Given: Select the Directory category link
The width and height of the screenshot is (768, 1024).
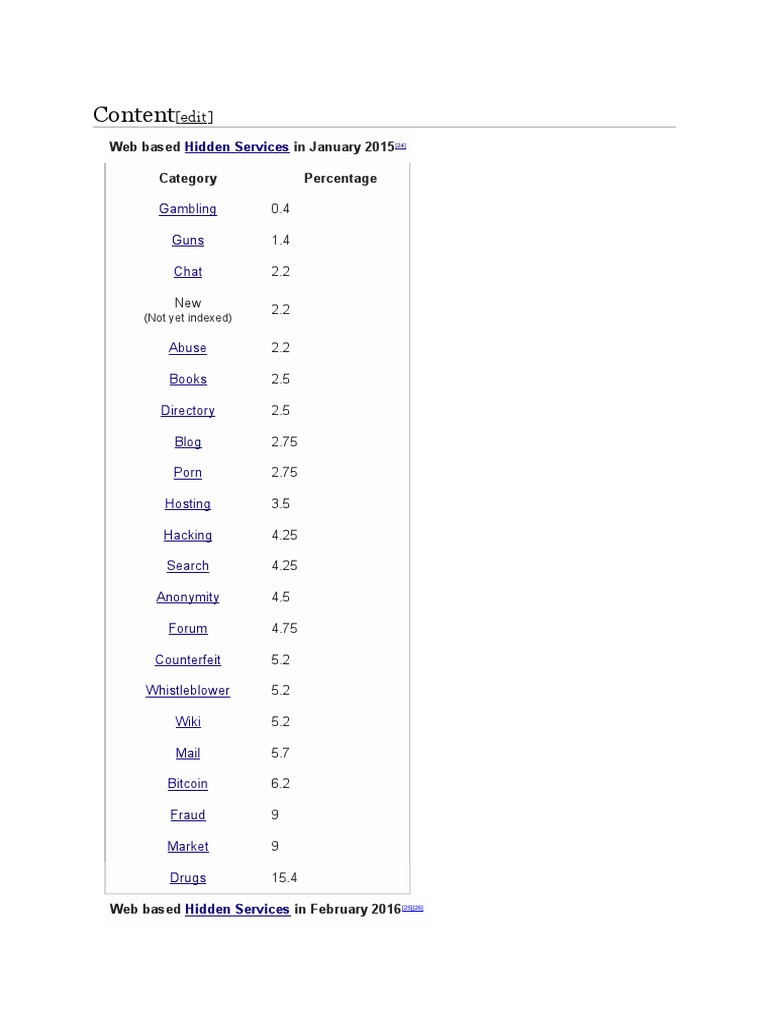Looking at the screenshot, I should [x=188, y=410].
